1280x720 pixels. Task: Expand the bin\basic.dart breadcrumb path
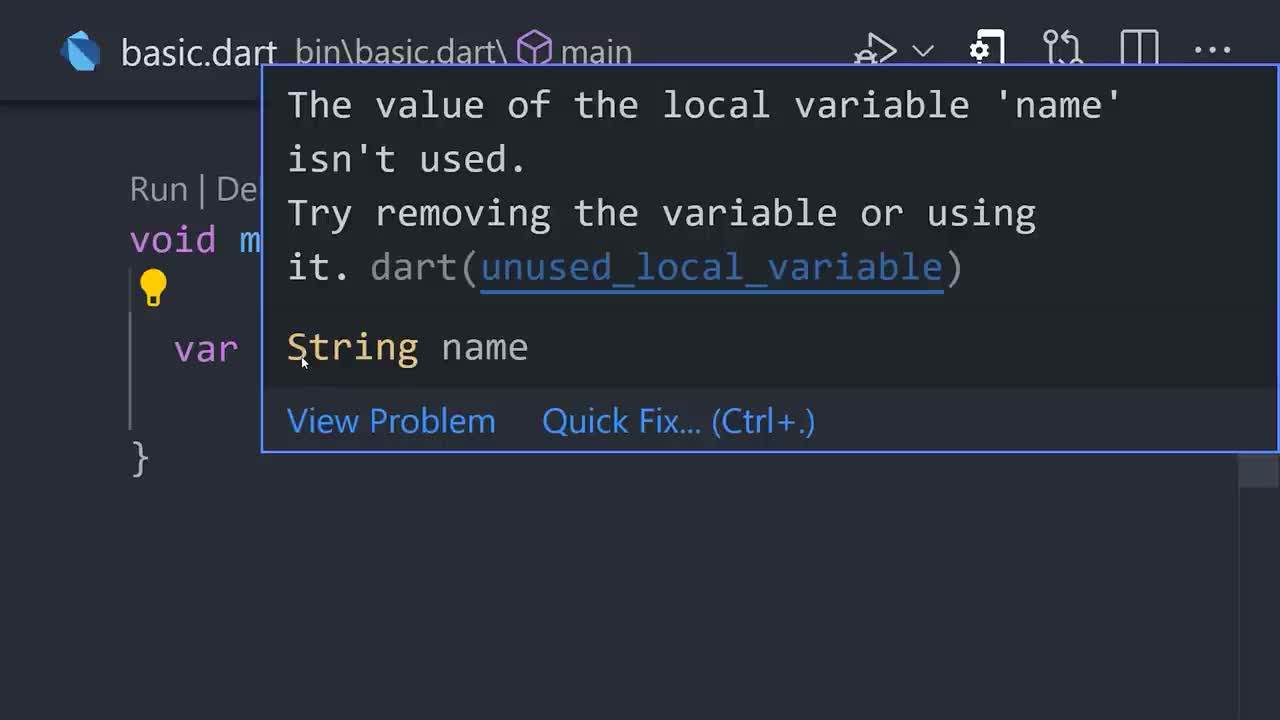(x=400, y=52)
